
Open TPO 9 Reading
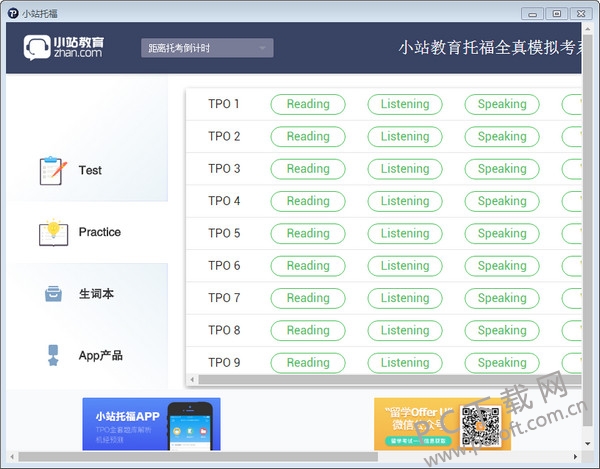(308, 363)
